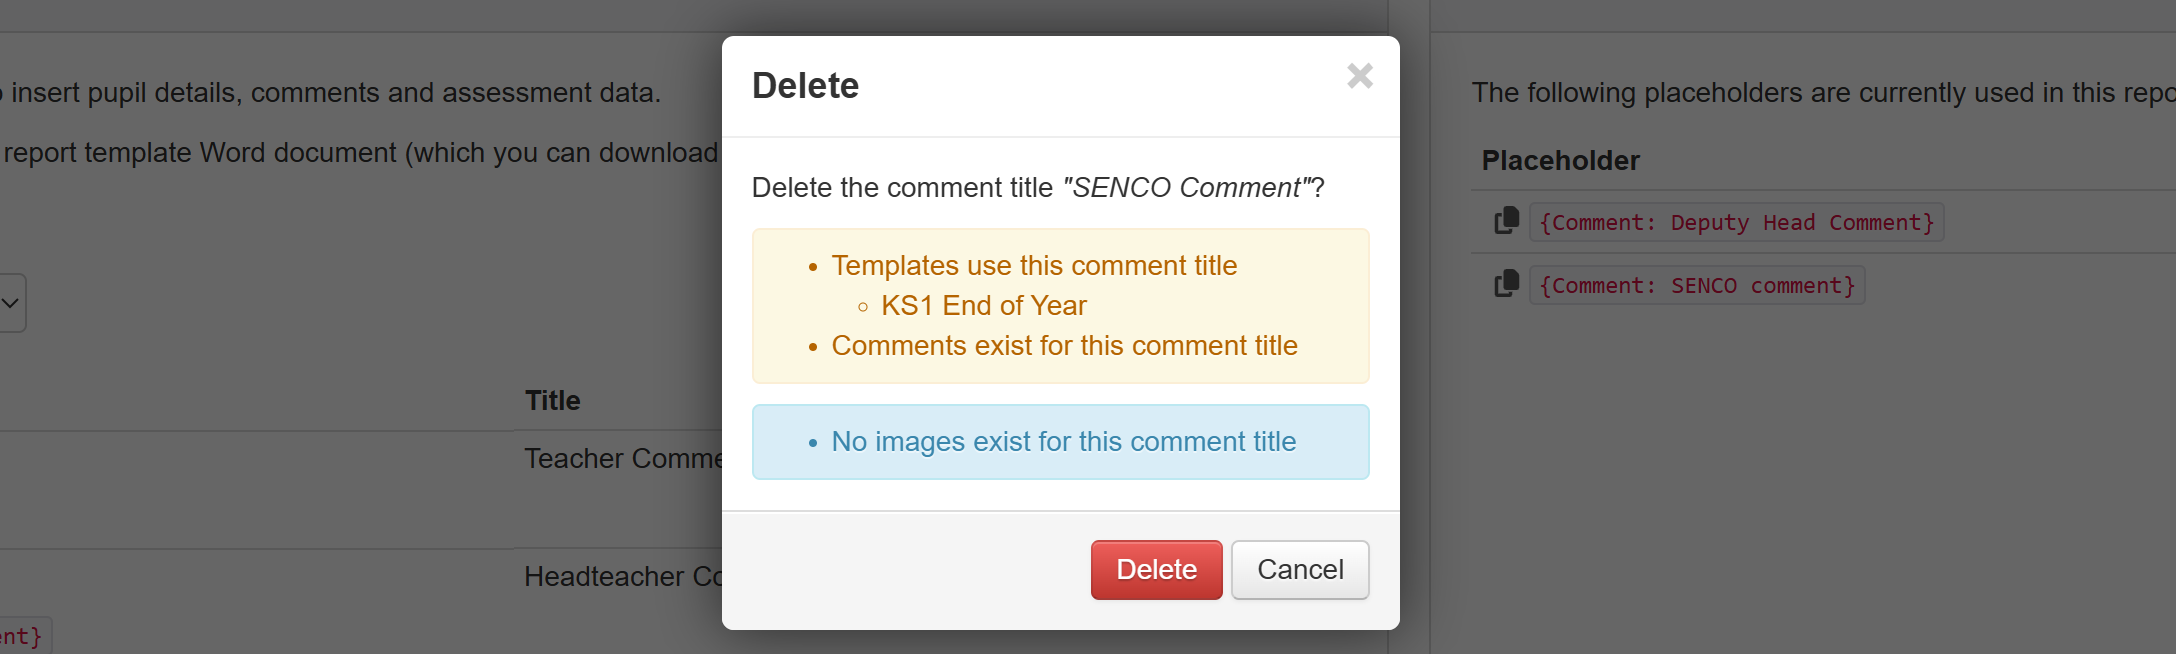Click the 'Templates use this comment title' warning
The image size is (2176, 654).
coord(1034,266)
